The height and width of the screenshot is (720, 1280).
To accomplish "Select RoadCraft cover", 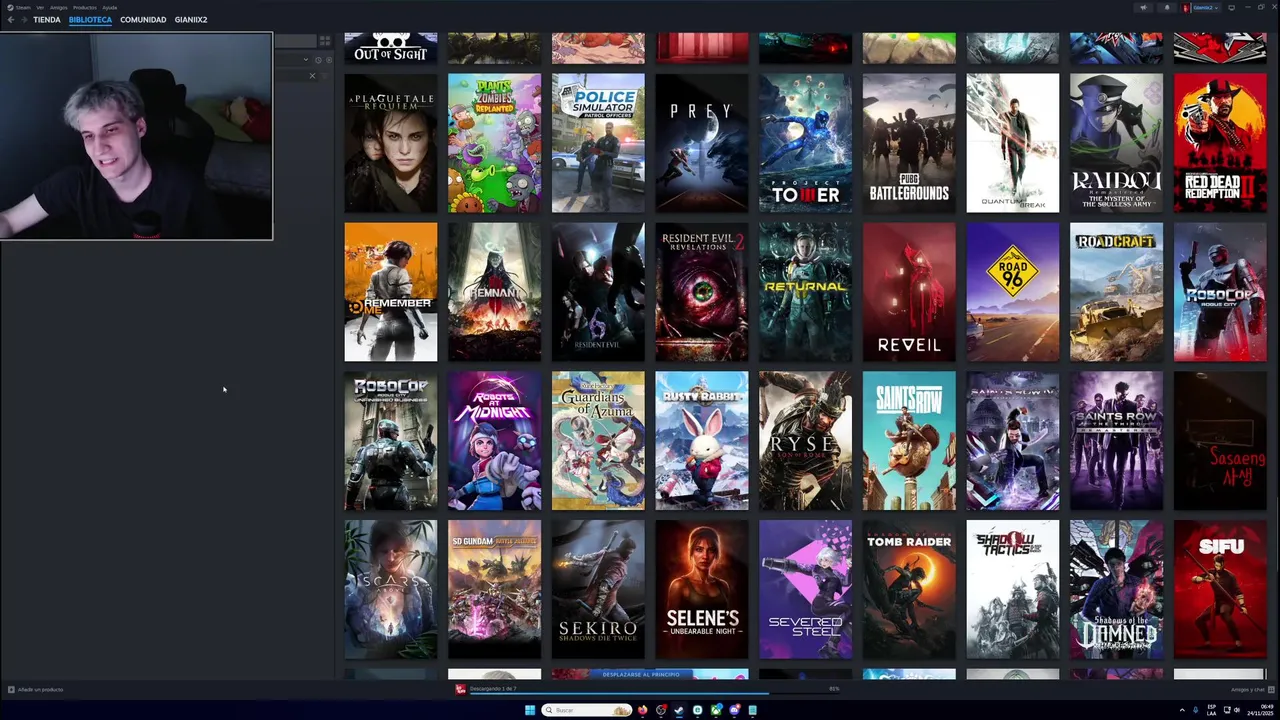I will click(x=1116, y=292).
